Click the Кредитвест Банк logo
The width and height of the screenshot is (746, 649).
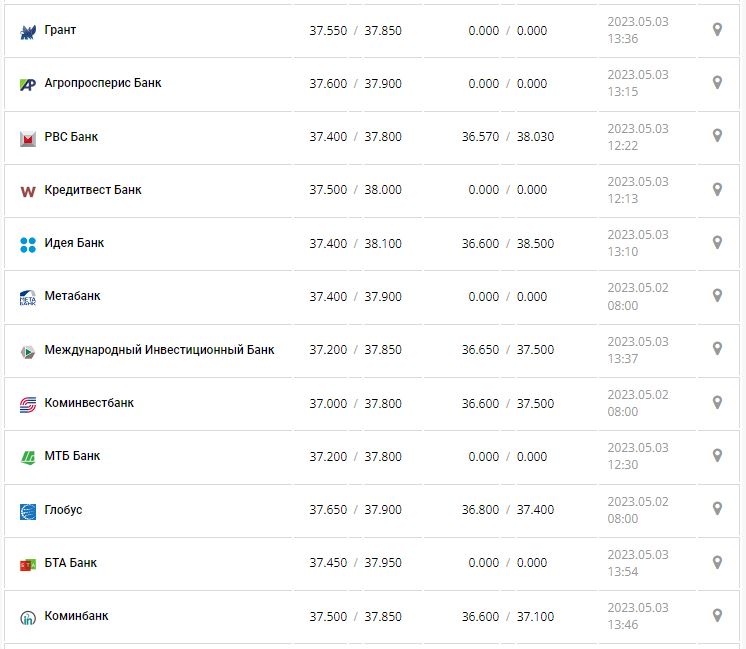[28, 191]
